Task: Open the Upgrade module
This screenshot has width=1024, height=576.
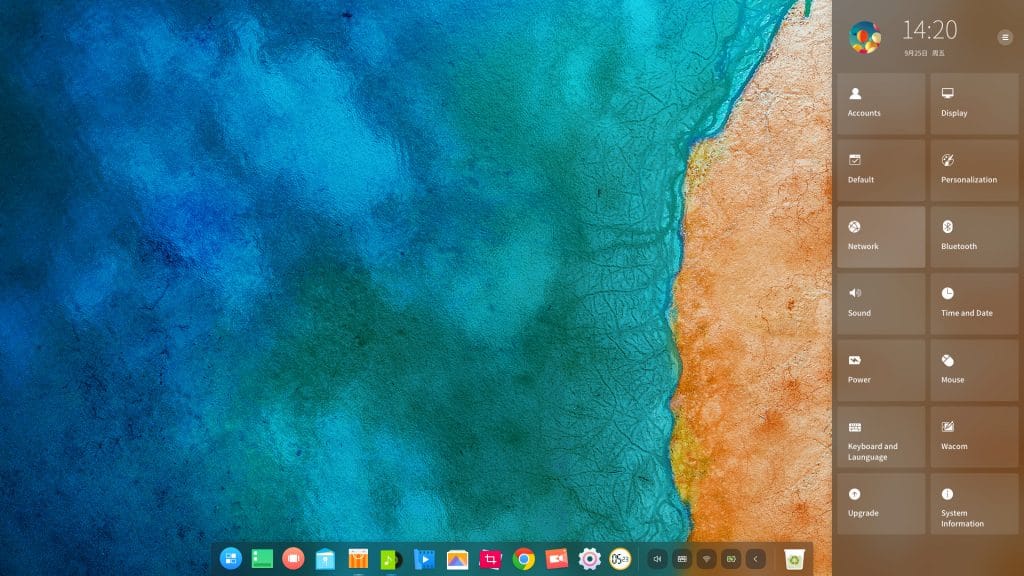Action: coord(881,504)
